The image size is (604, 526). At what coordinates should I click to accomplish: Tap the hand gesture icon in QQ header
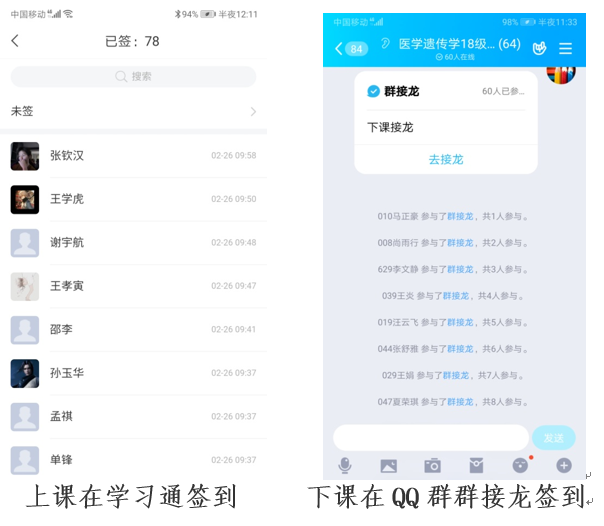539,48
